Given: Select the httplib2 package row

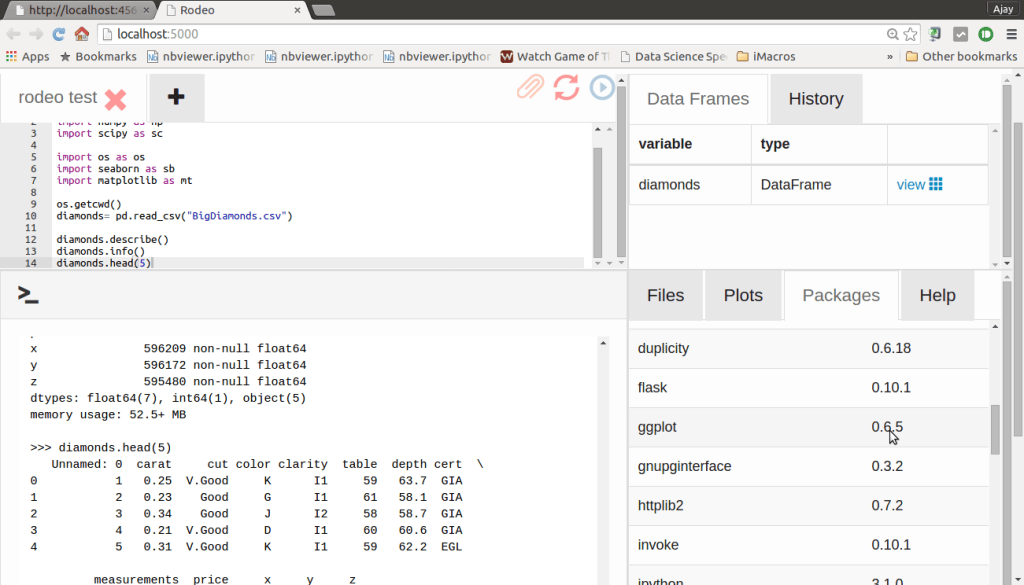Looking at the screenshot, I should pyautogui.click(x=808, y=505).
